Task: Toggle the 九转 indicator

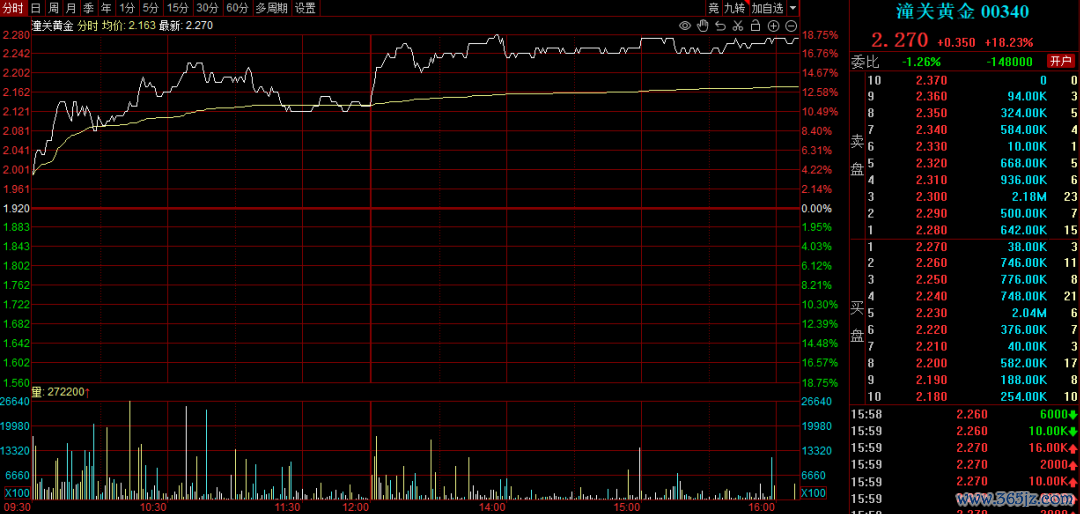Action: [735, 8]
